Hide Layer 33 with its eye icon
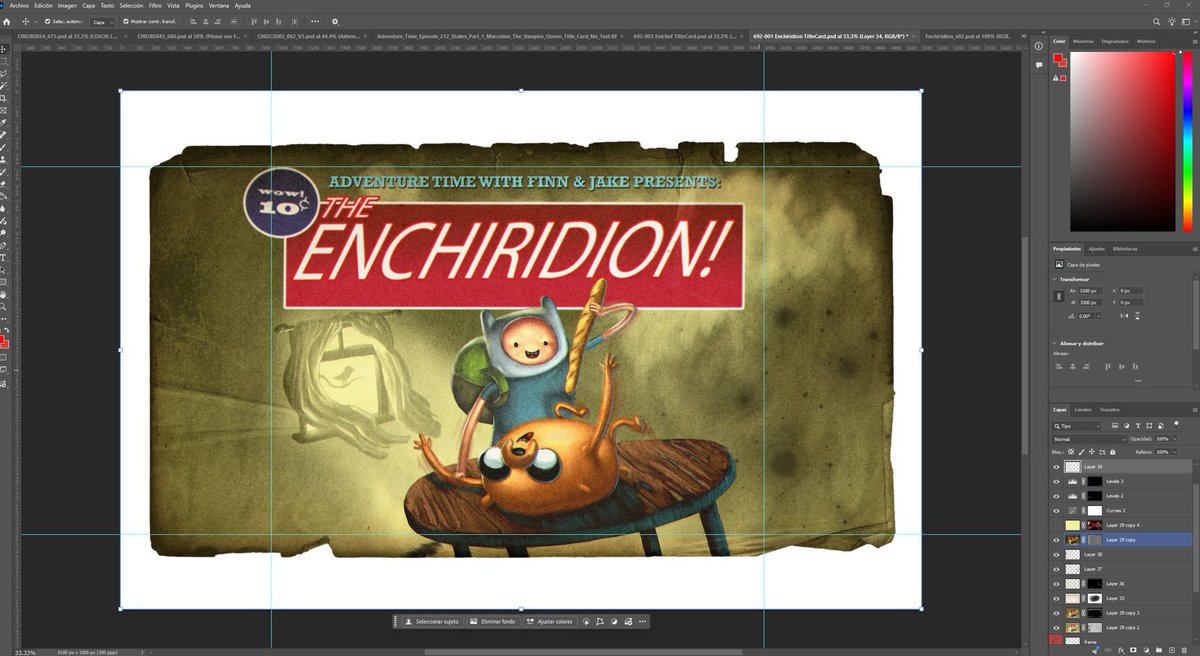The width and height of the screenshot is (1200, 656). (1056, 598)
